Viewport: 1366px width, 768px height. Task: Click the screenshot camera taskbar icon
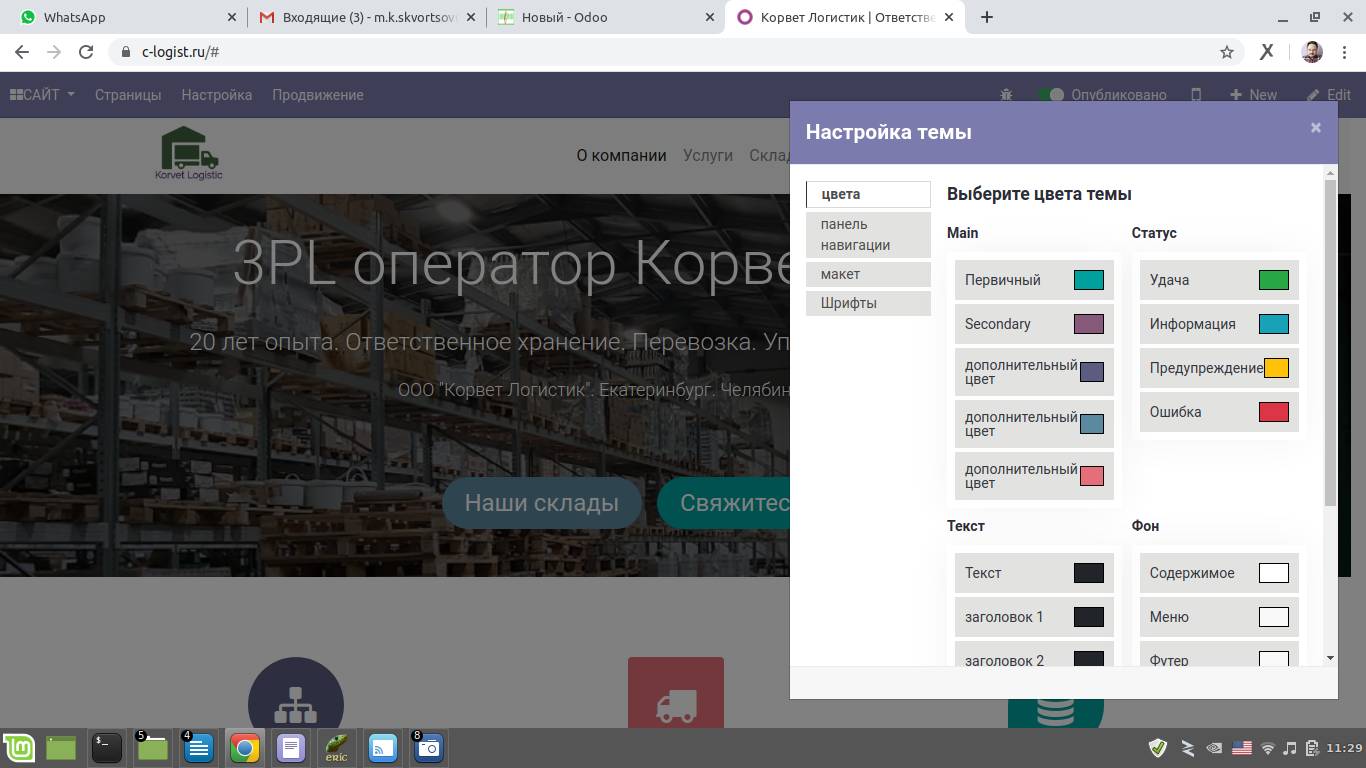pos(428,747)
